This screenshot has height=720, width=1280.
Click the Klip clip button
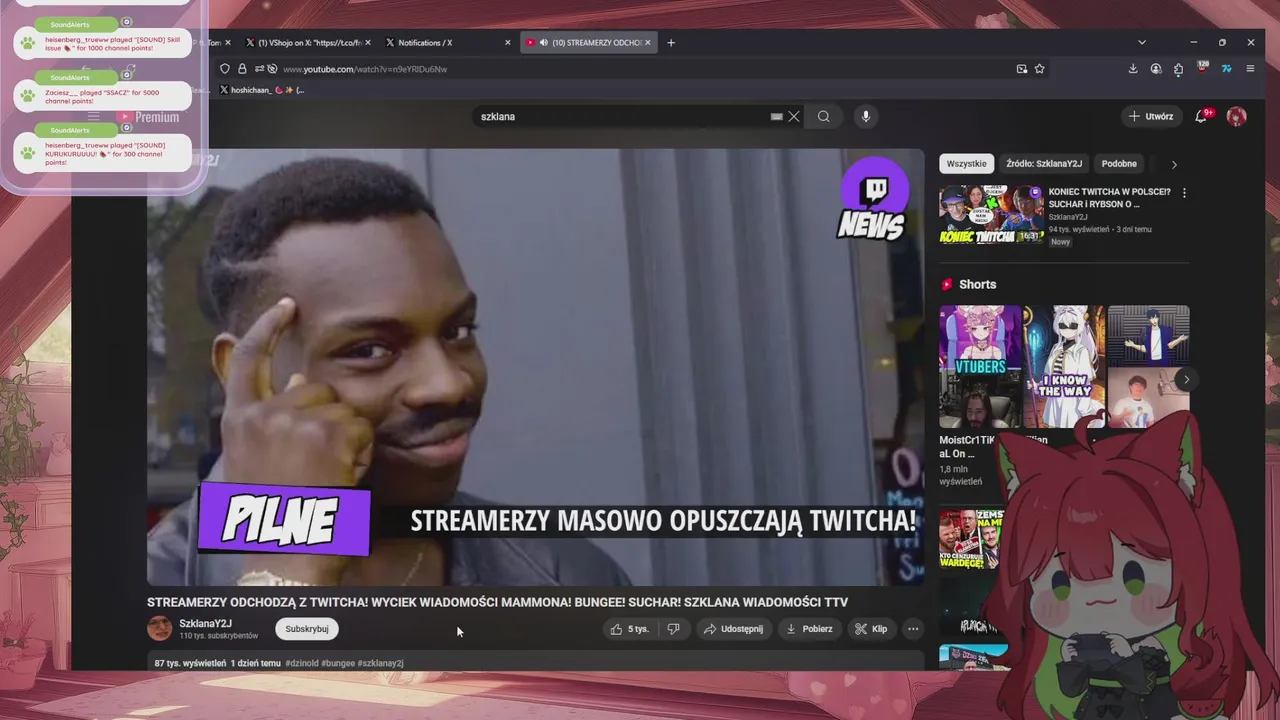pyautogui.click(x=871, y=629)
